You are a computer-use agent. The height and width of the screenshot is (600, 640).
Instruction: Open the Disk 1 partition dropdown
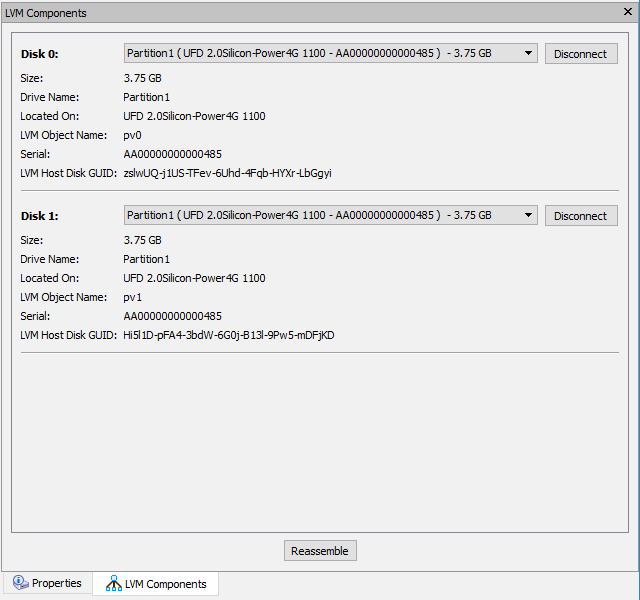[330, 216]
